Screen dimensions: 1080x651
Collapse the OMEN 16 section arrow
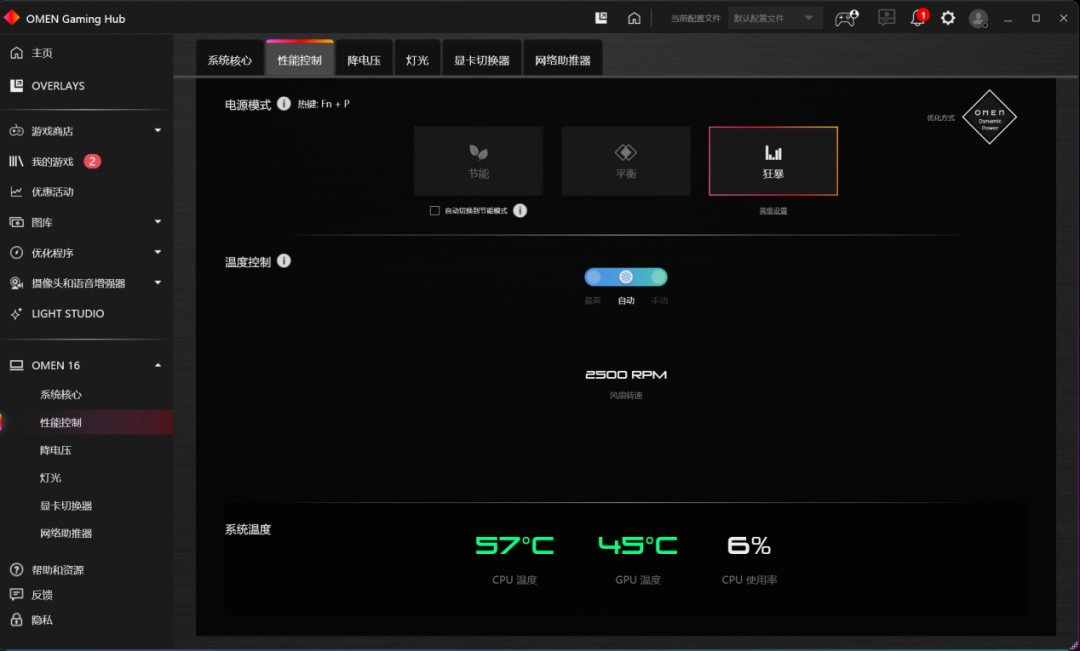pyautogui.click(x=158, y=365)
